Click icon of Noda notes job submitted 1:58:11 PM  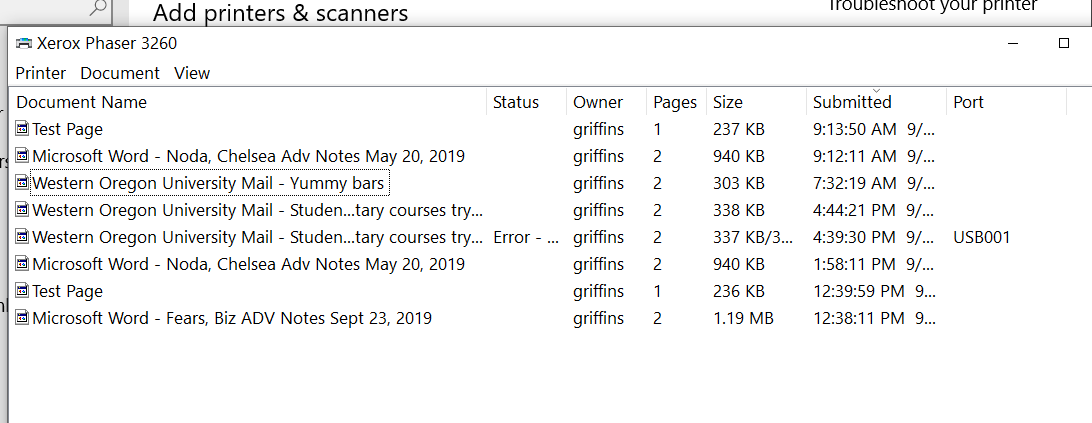[x=22, y=264]
